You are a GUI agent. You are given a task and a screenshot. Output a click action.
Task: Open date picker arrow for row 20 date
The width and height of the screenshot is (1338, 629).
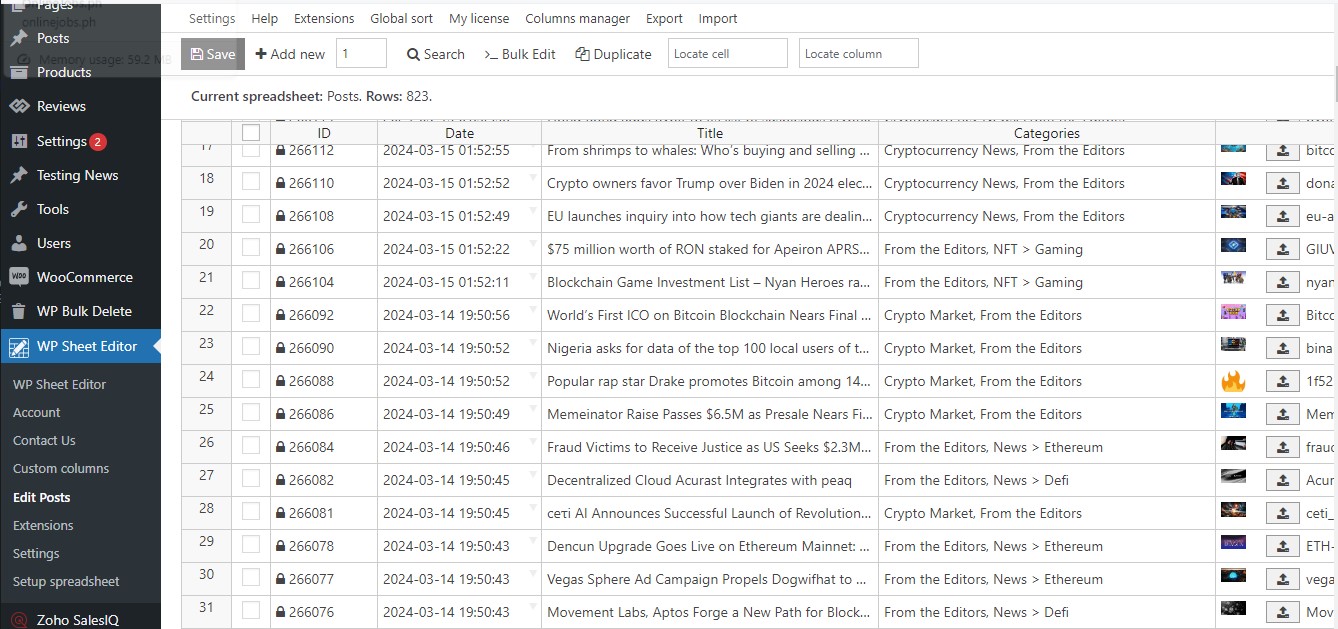coord(533,243)
